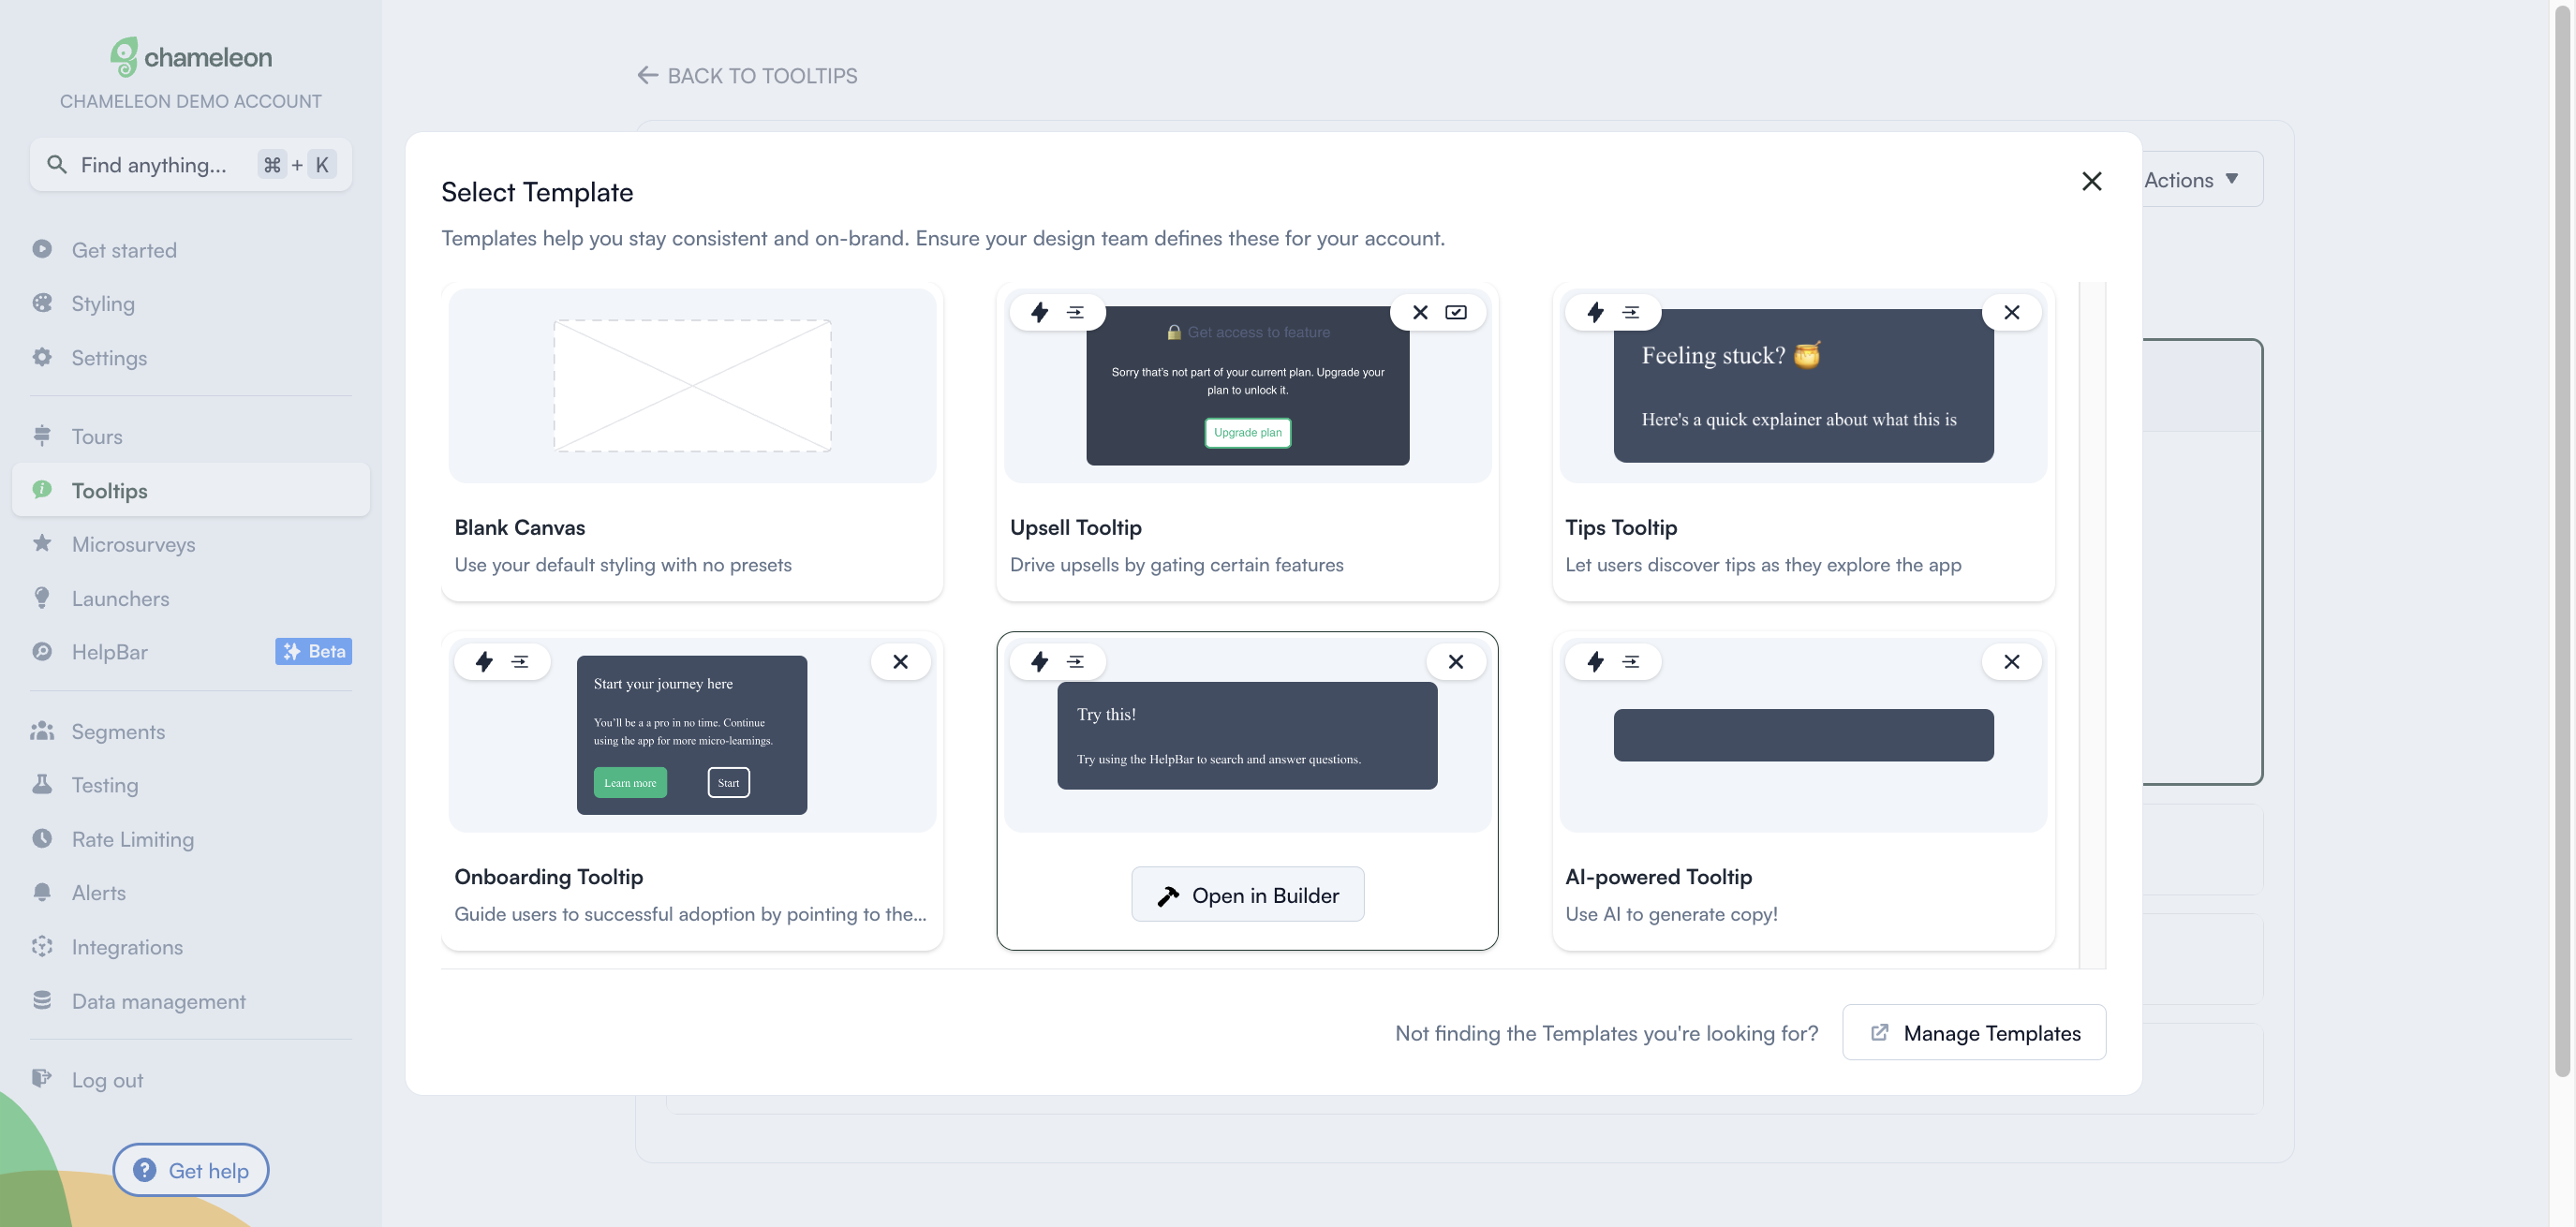Click the settings icon on Upsell Tooltip card
The width and height of the screenshot is (2576, 1227).
(x=1076, y=312)
